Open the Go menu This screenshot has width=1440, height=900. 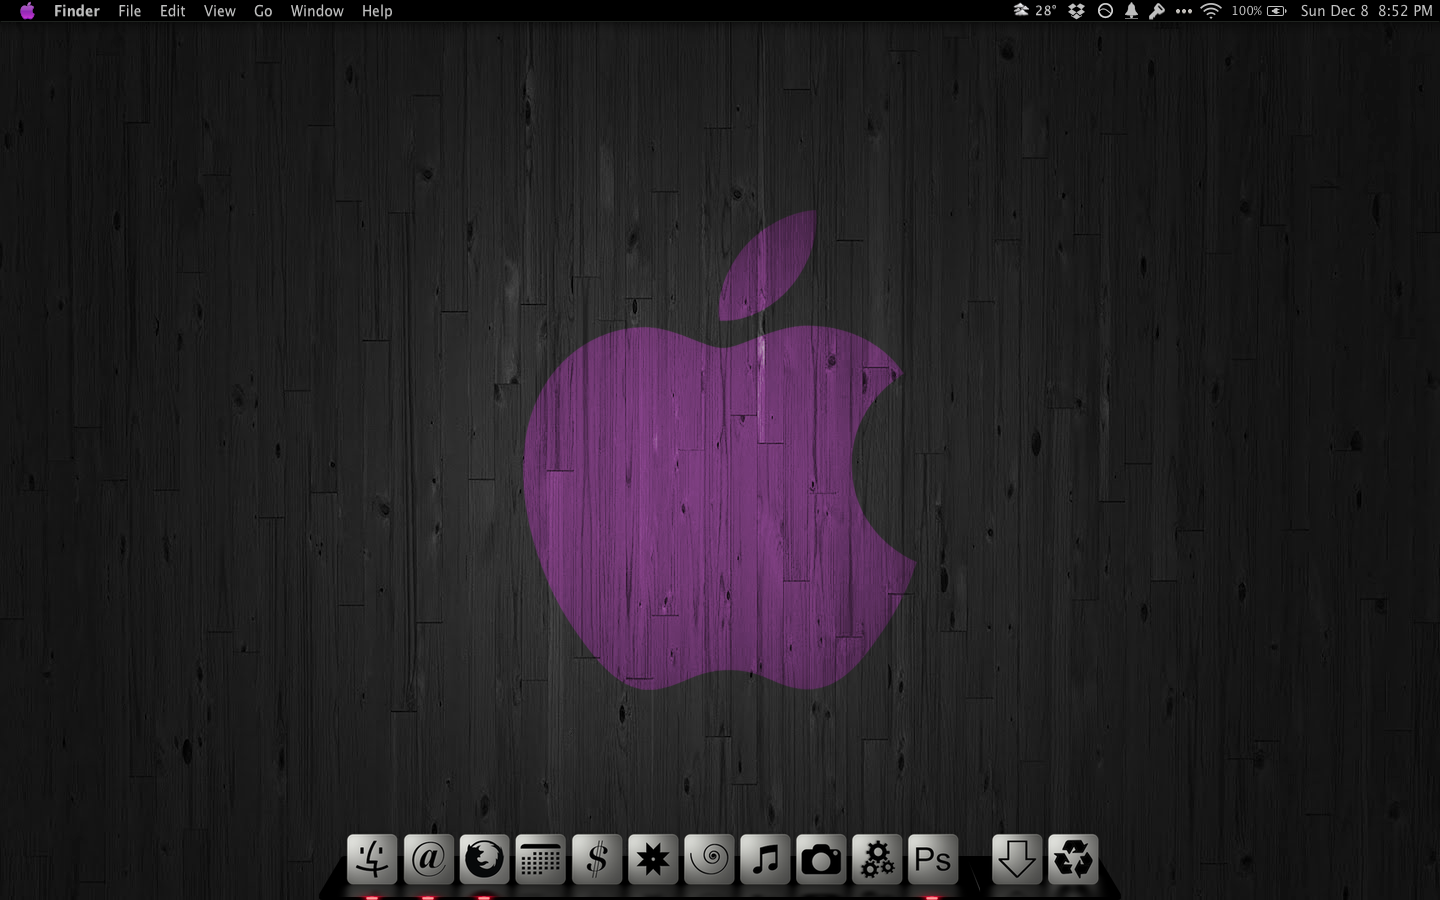coord(263,11)
